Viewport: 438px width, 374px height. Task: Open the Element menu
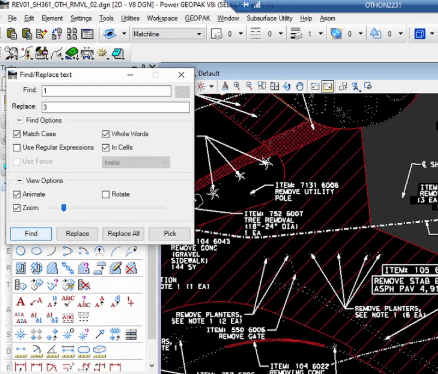click(52, 18)
